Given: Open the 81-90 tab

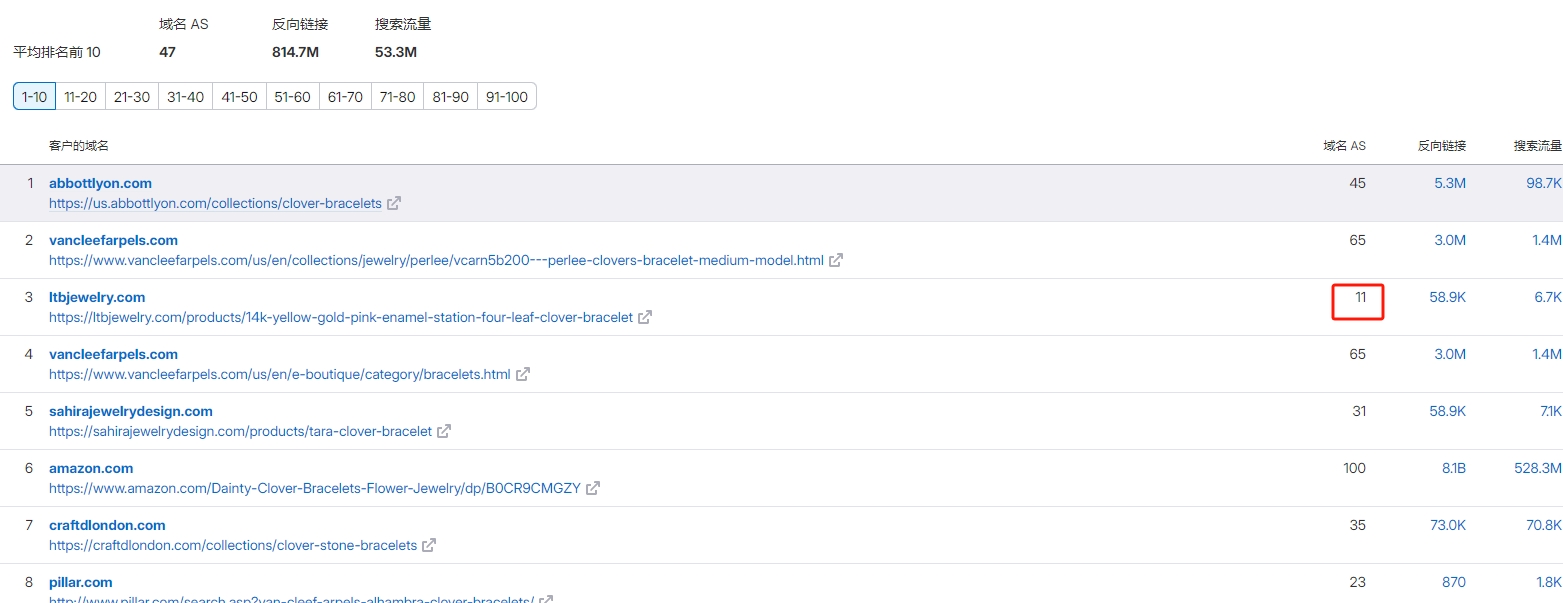Looking at the screenshot, I should click(450, 96).
